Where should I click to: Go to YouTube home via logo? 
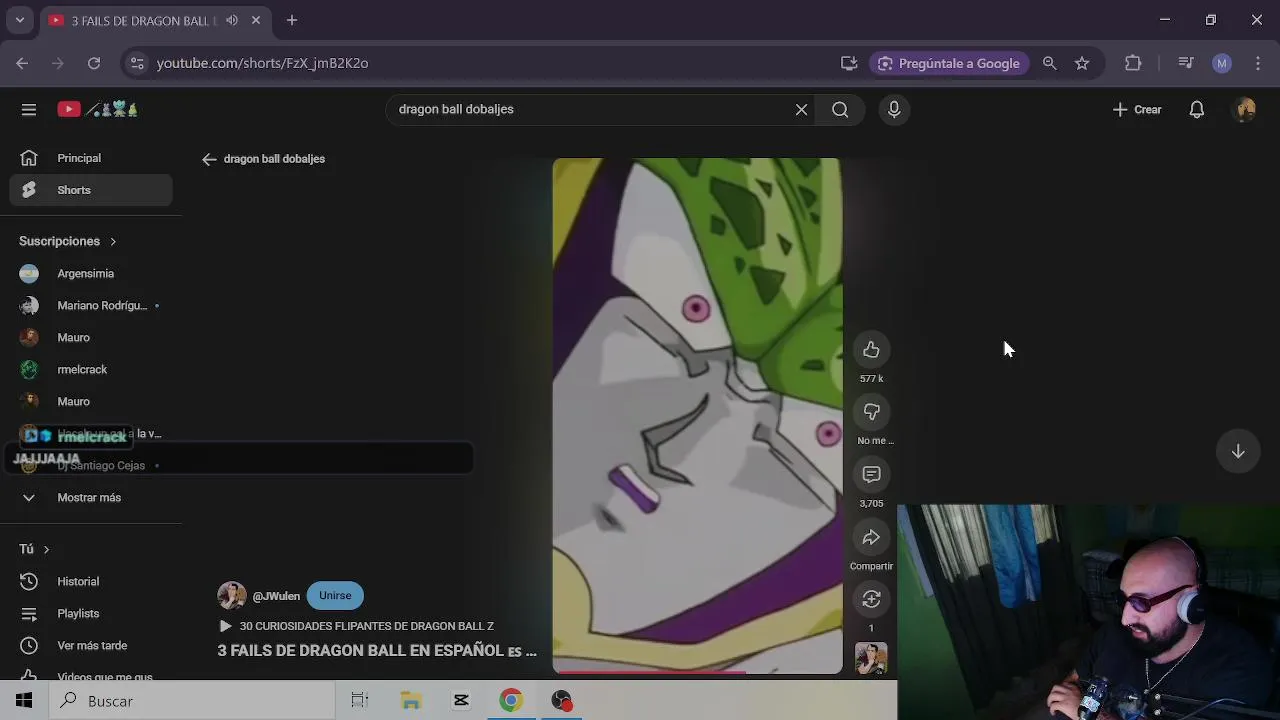[97, 110]
